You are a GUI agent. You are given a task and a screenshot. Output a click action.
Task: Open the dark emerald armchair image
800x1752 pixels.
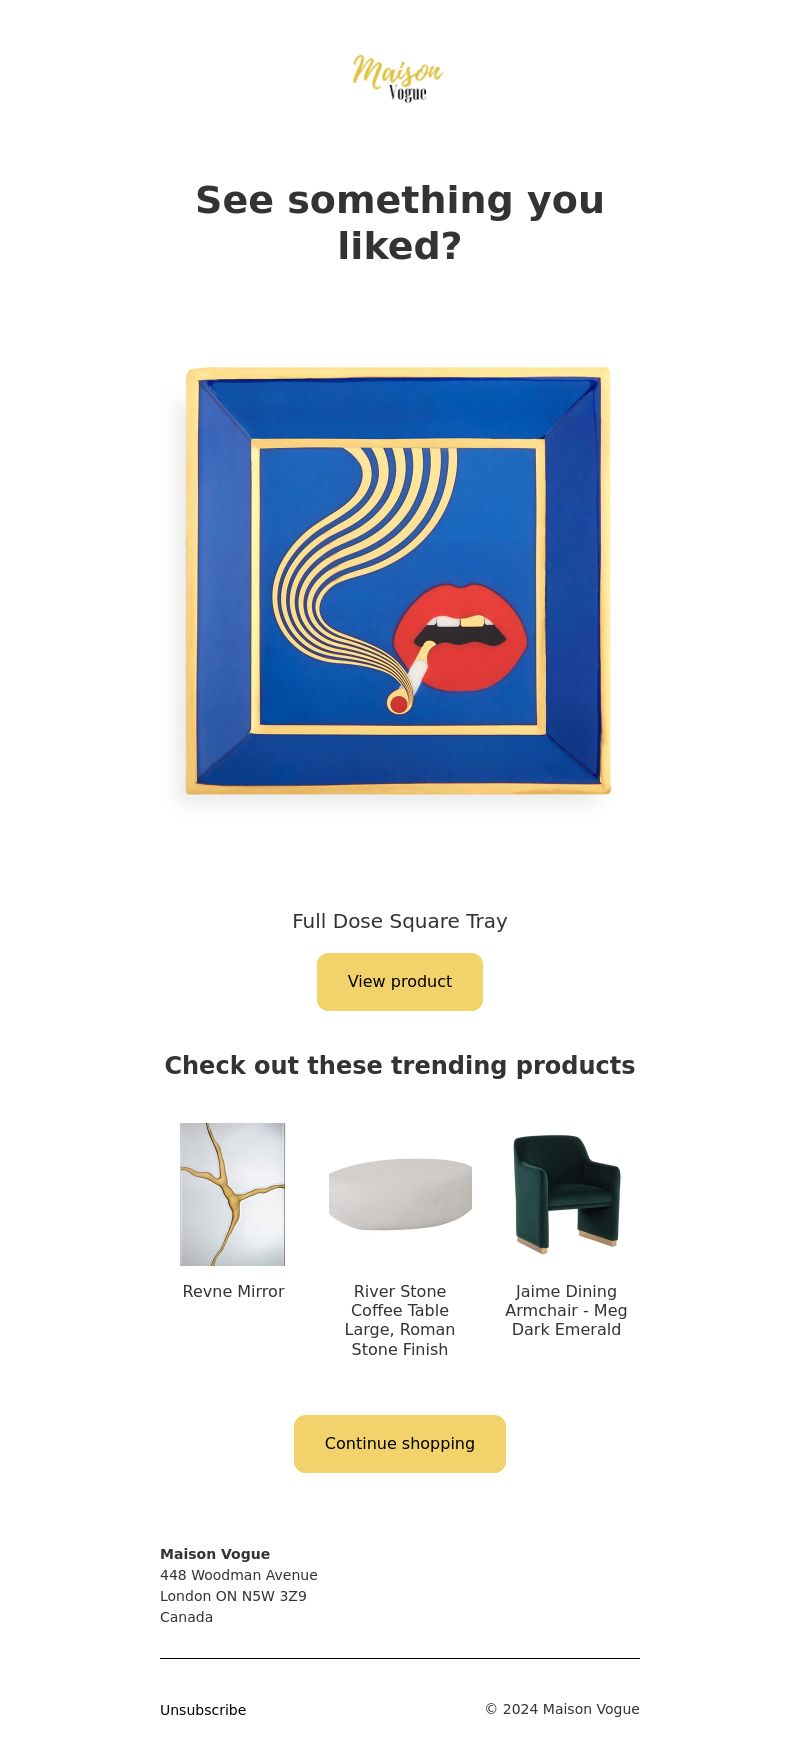point(566,1194)
